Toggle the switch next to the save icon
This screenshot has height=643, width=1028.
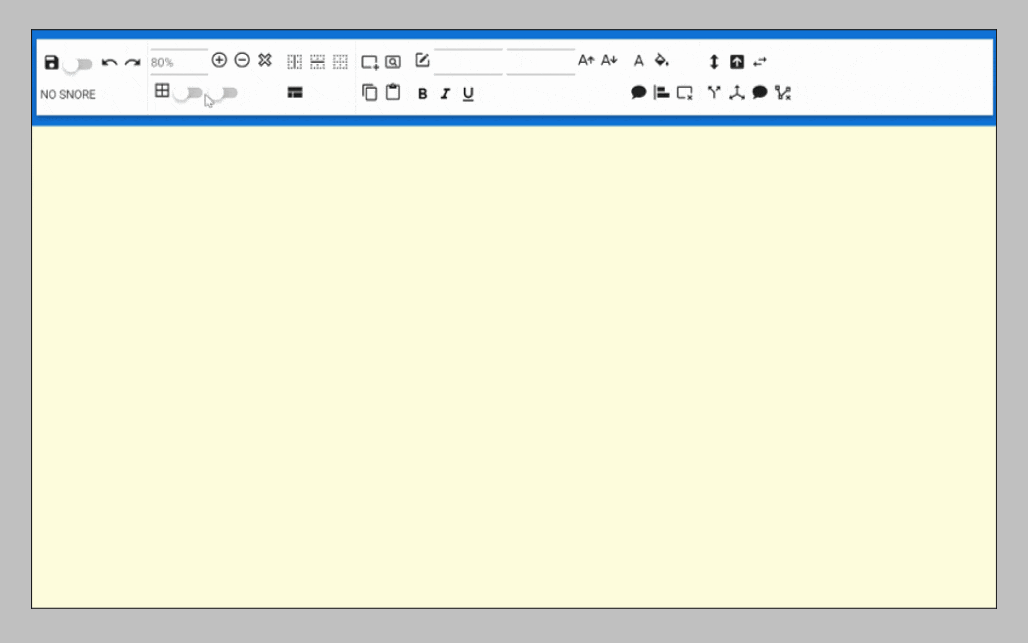(x=77, y=65)
